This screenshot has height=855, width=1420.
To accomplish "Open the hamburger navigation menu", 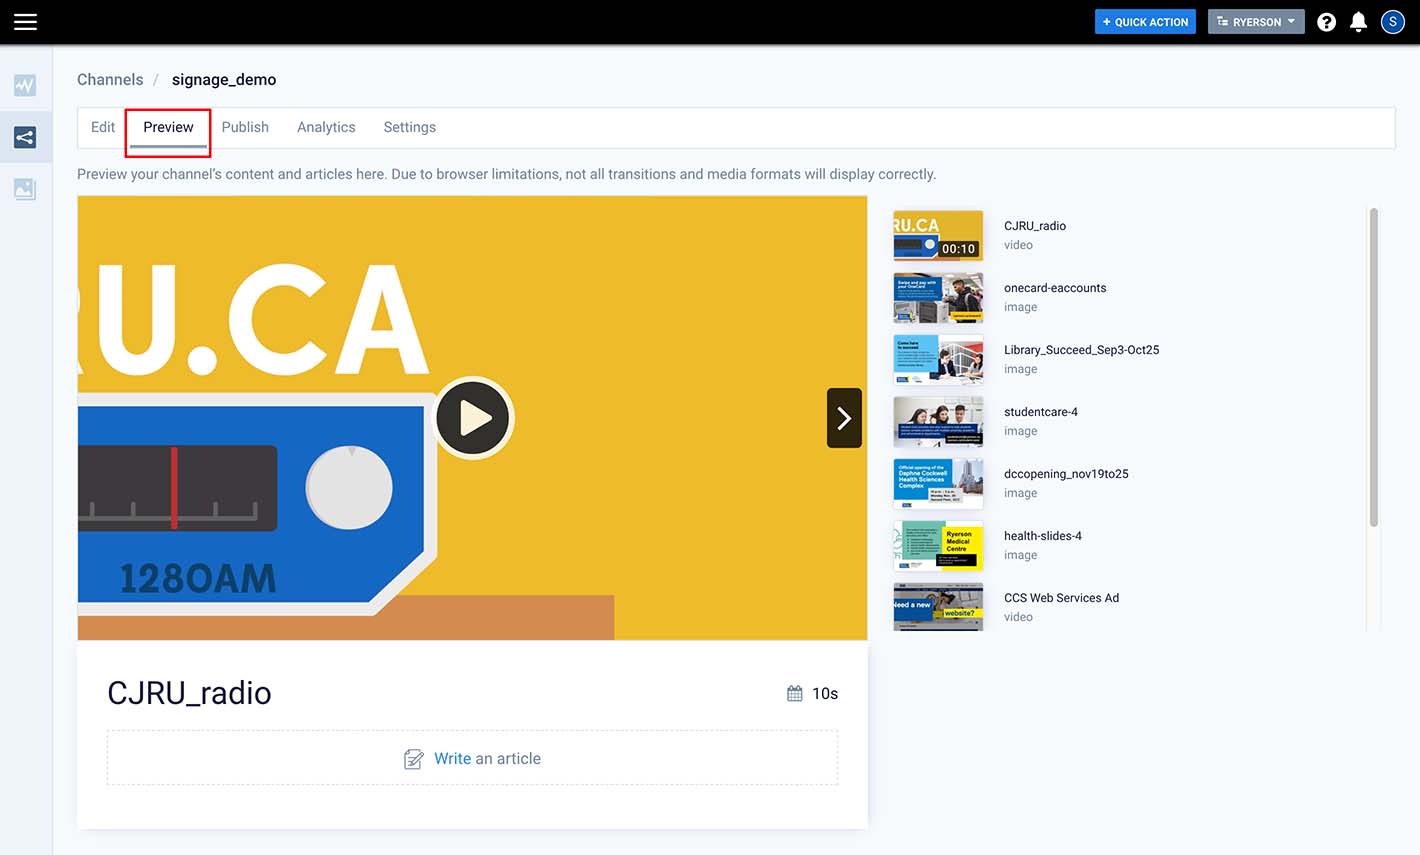I will 25,22.
